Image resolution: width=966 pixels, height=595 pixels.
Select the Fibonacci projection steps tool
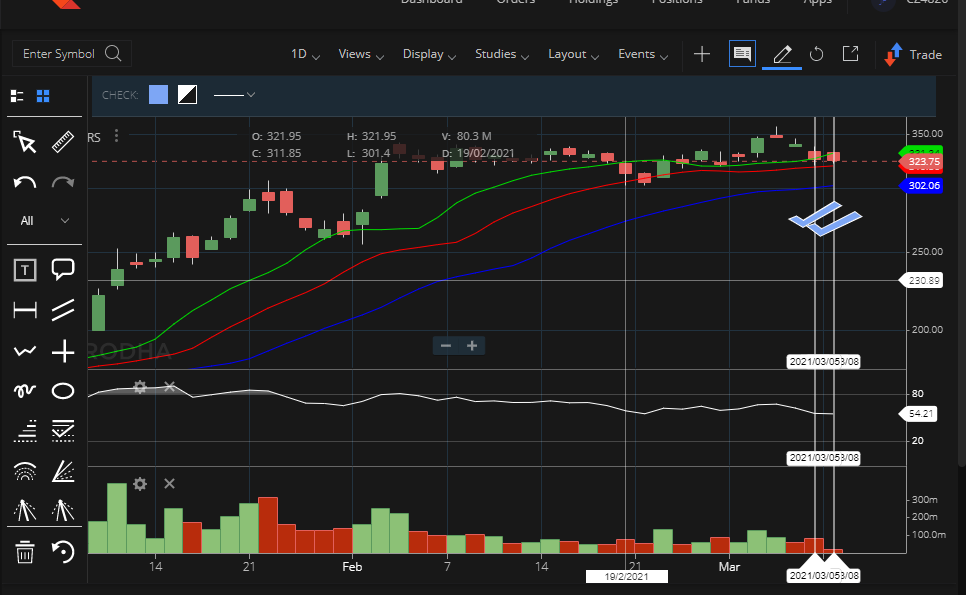[25, 431]
